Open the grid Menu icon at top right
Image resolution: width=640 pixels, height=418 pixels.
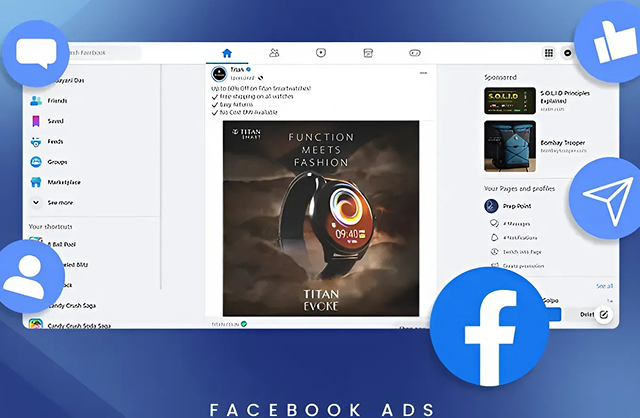[x=549, y=53]
